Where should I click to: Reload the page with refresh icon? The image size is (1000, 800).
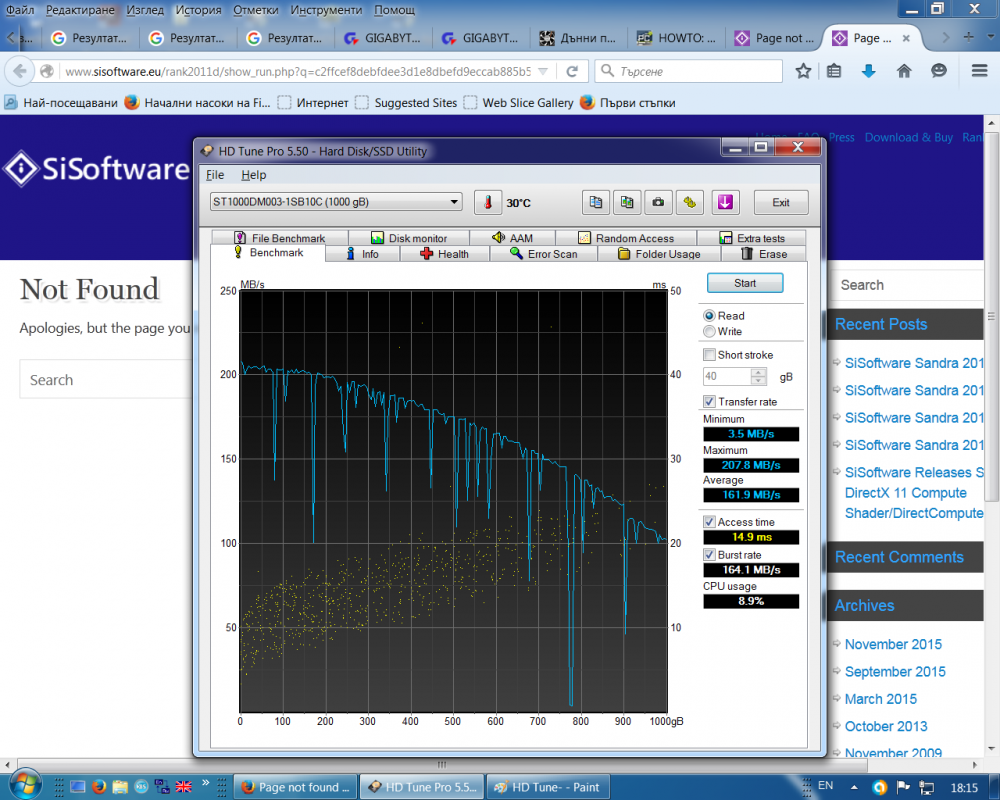(x=572, y=71)
